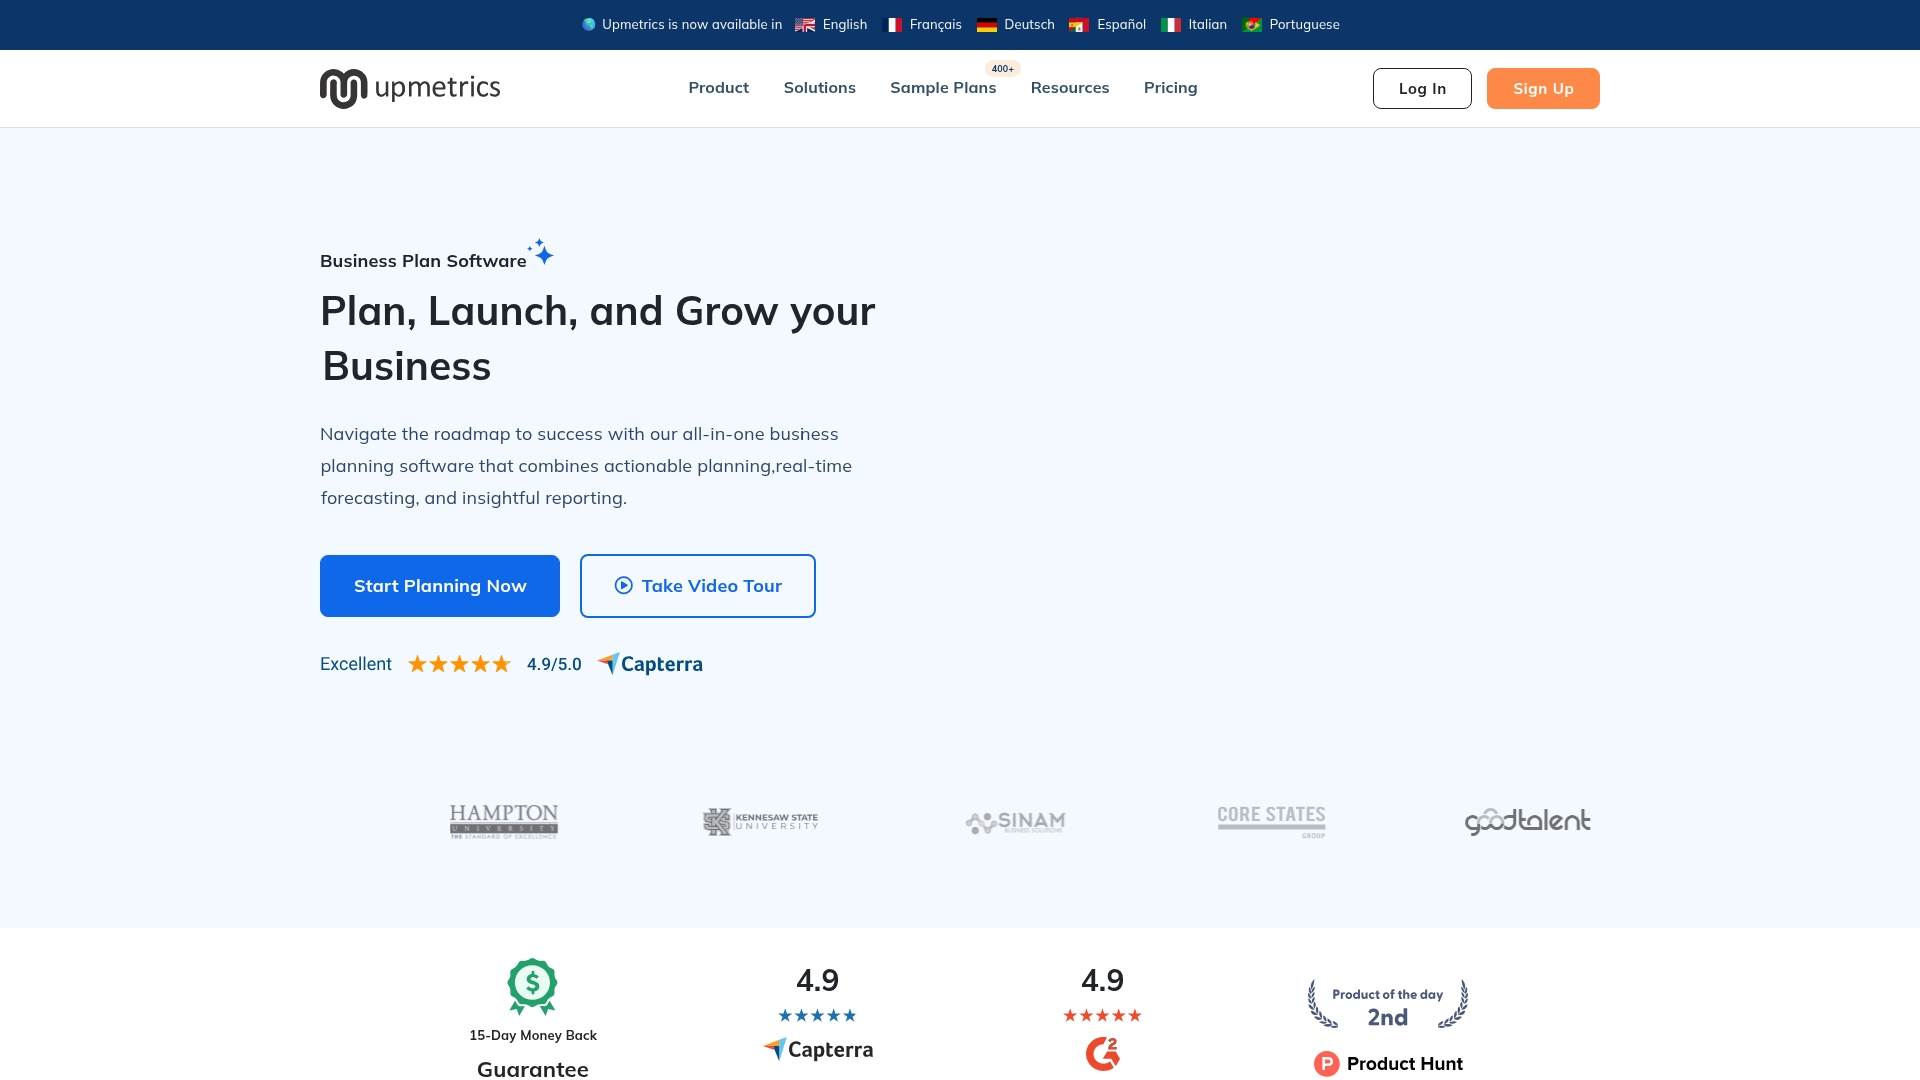Image resolution: width=1920 pixels, height=1080 pixels.
Task: Click the Upmetrics logo
Action: [409, 88]
